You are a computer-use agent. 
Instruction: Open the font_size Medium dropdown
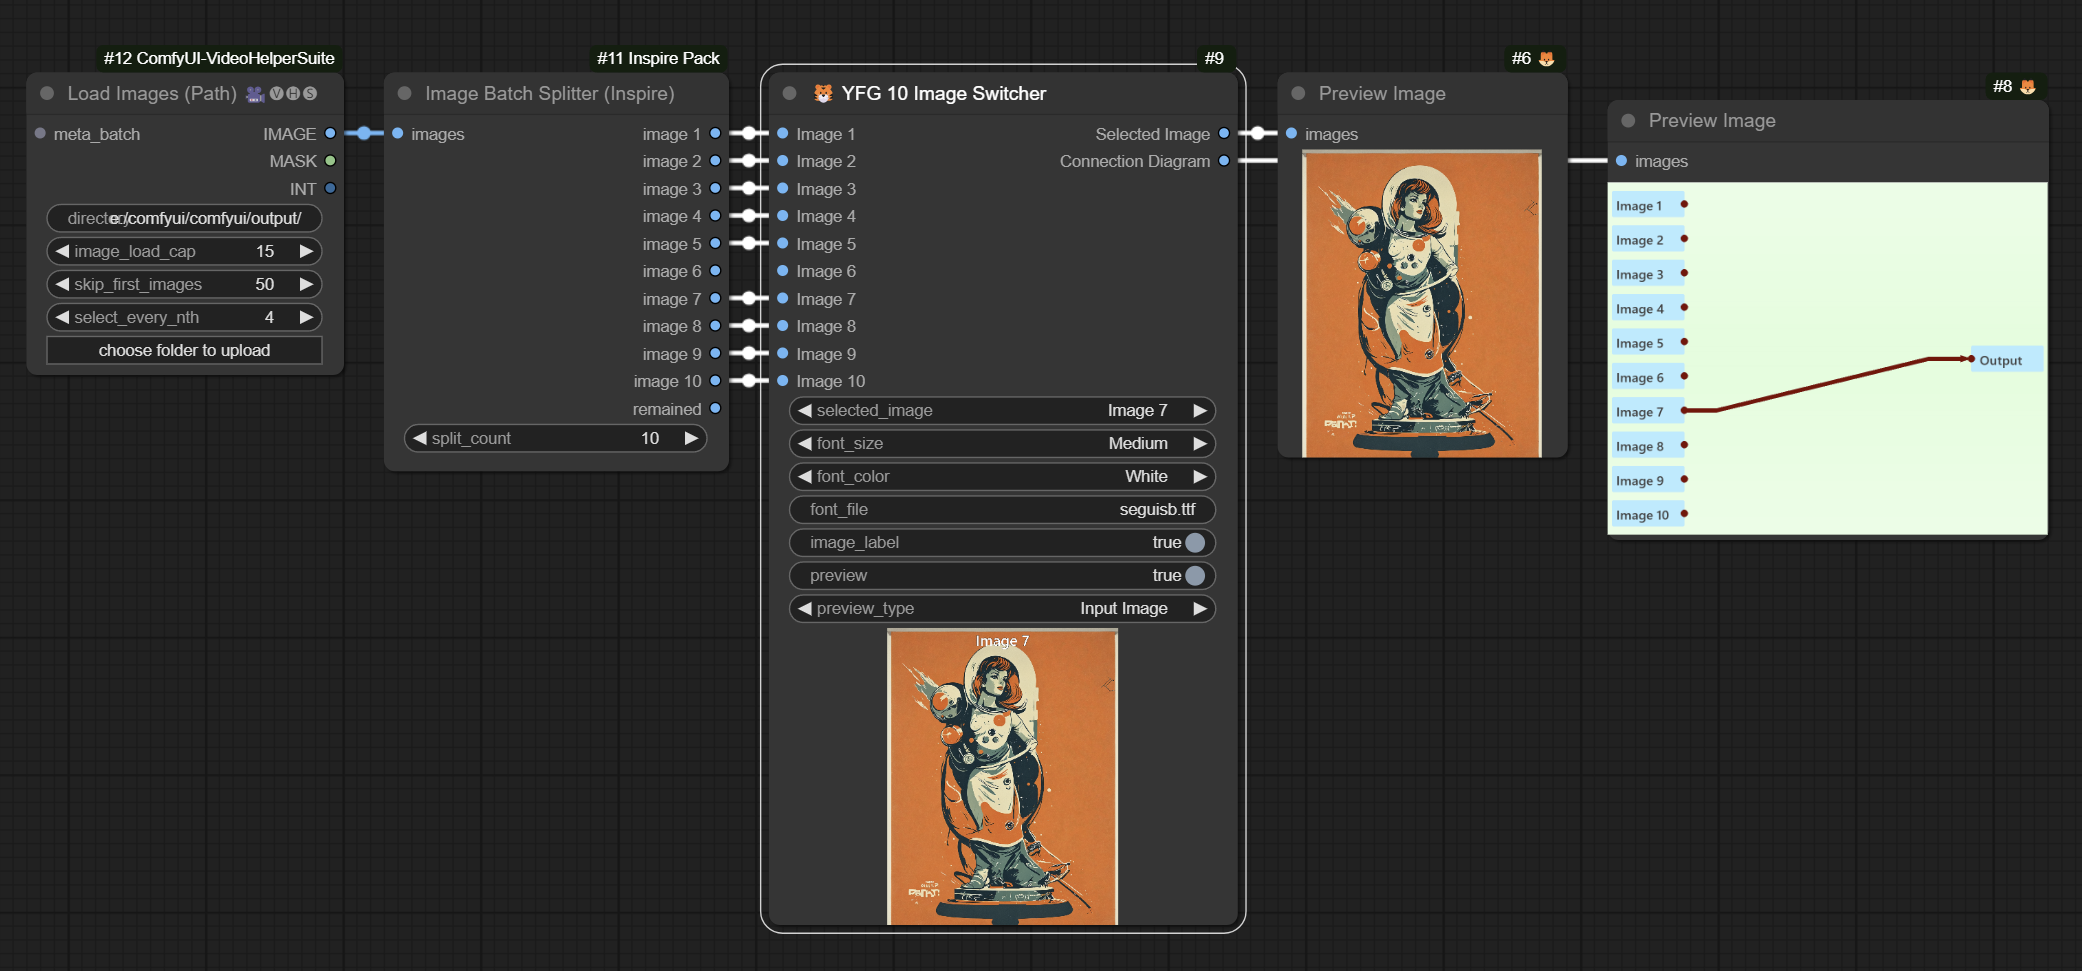point(1002,443)
